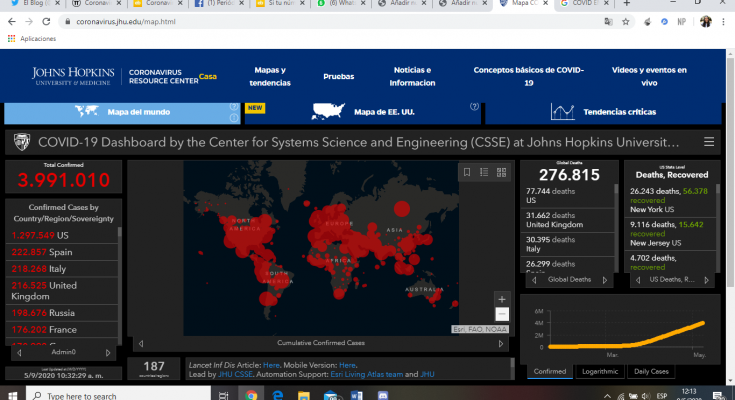Switch chart to the Logarithmic tab
The image size is (735, 400).
tap(600, 371)
